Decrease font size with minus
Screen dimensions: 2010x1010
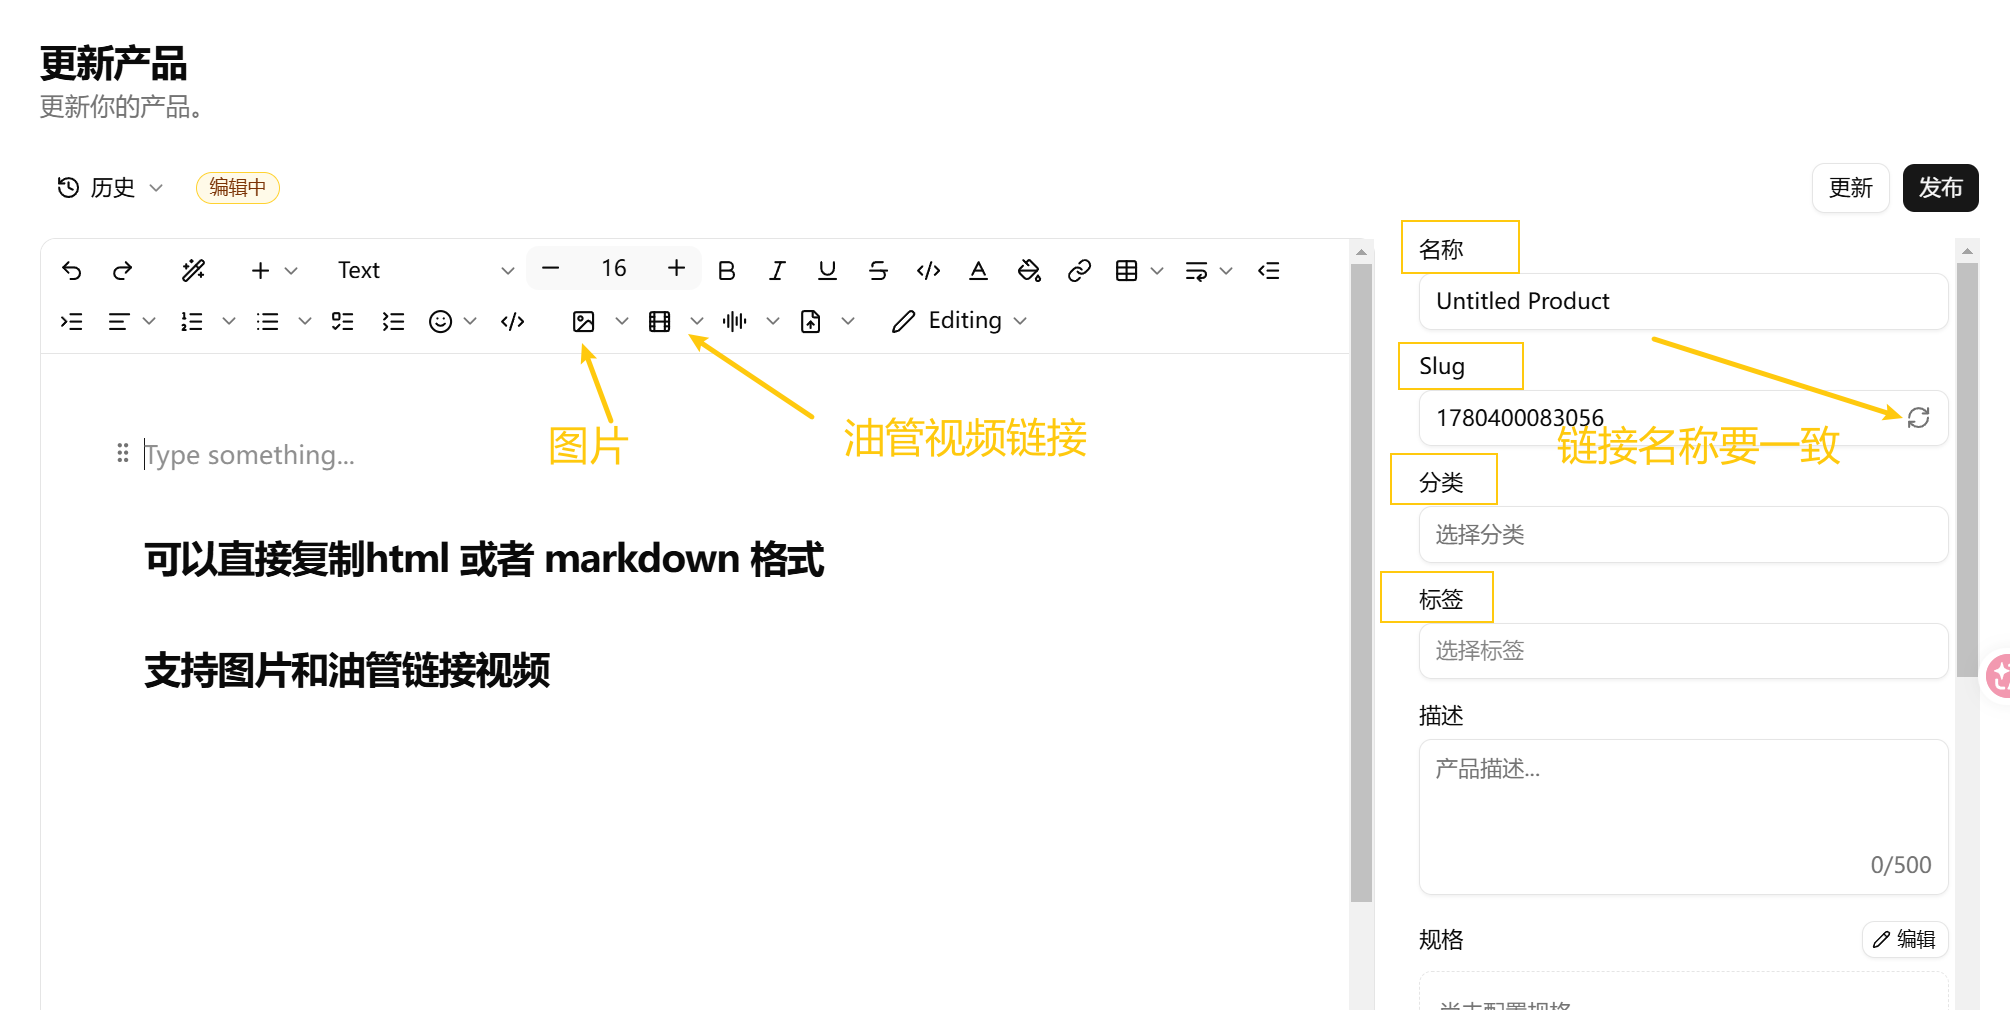pos(550,269)
